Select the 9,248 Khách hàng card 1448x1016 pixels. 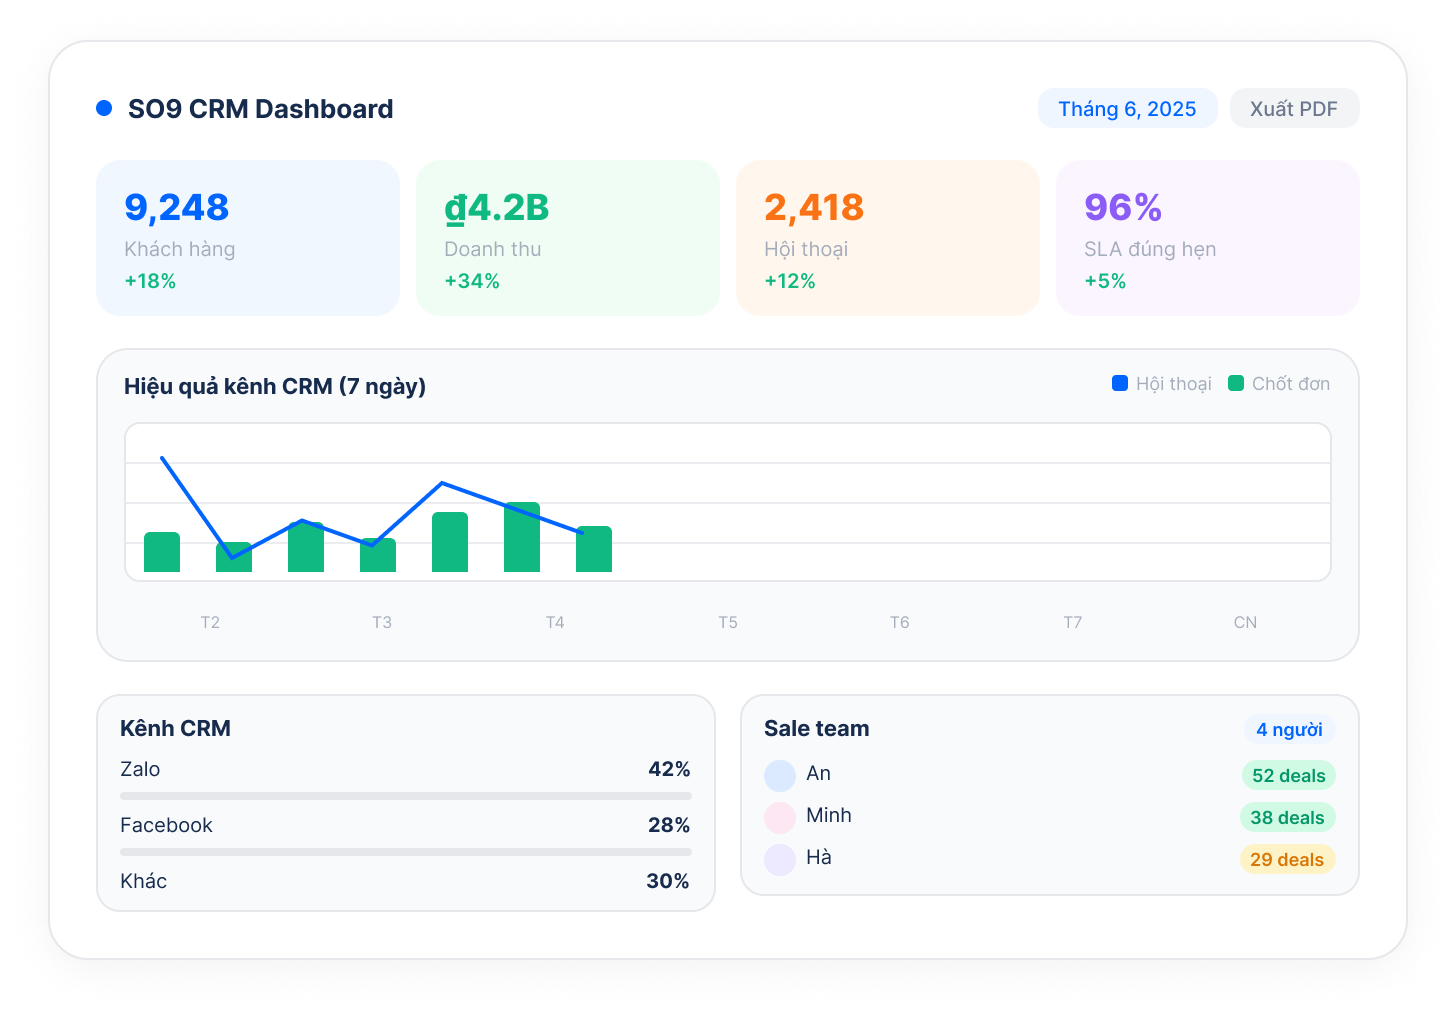point(248,238)
